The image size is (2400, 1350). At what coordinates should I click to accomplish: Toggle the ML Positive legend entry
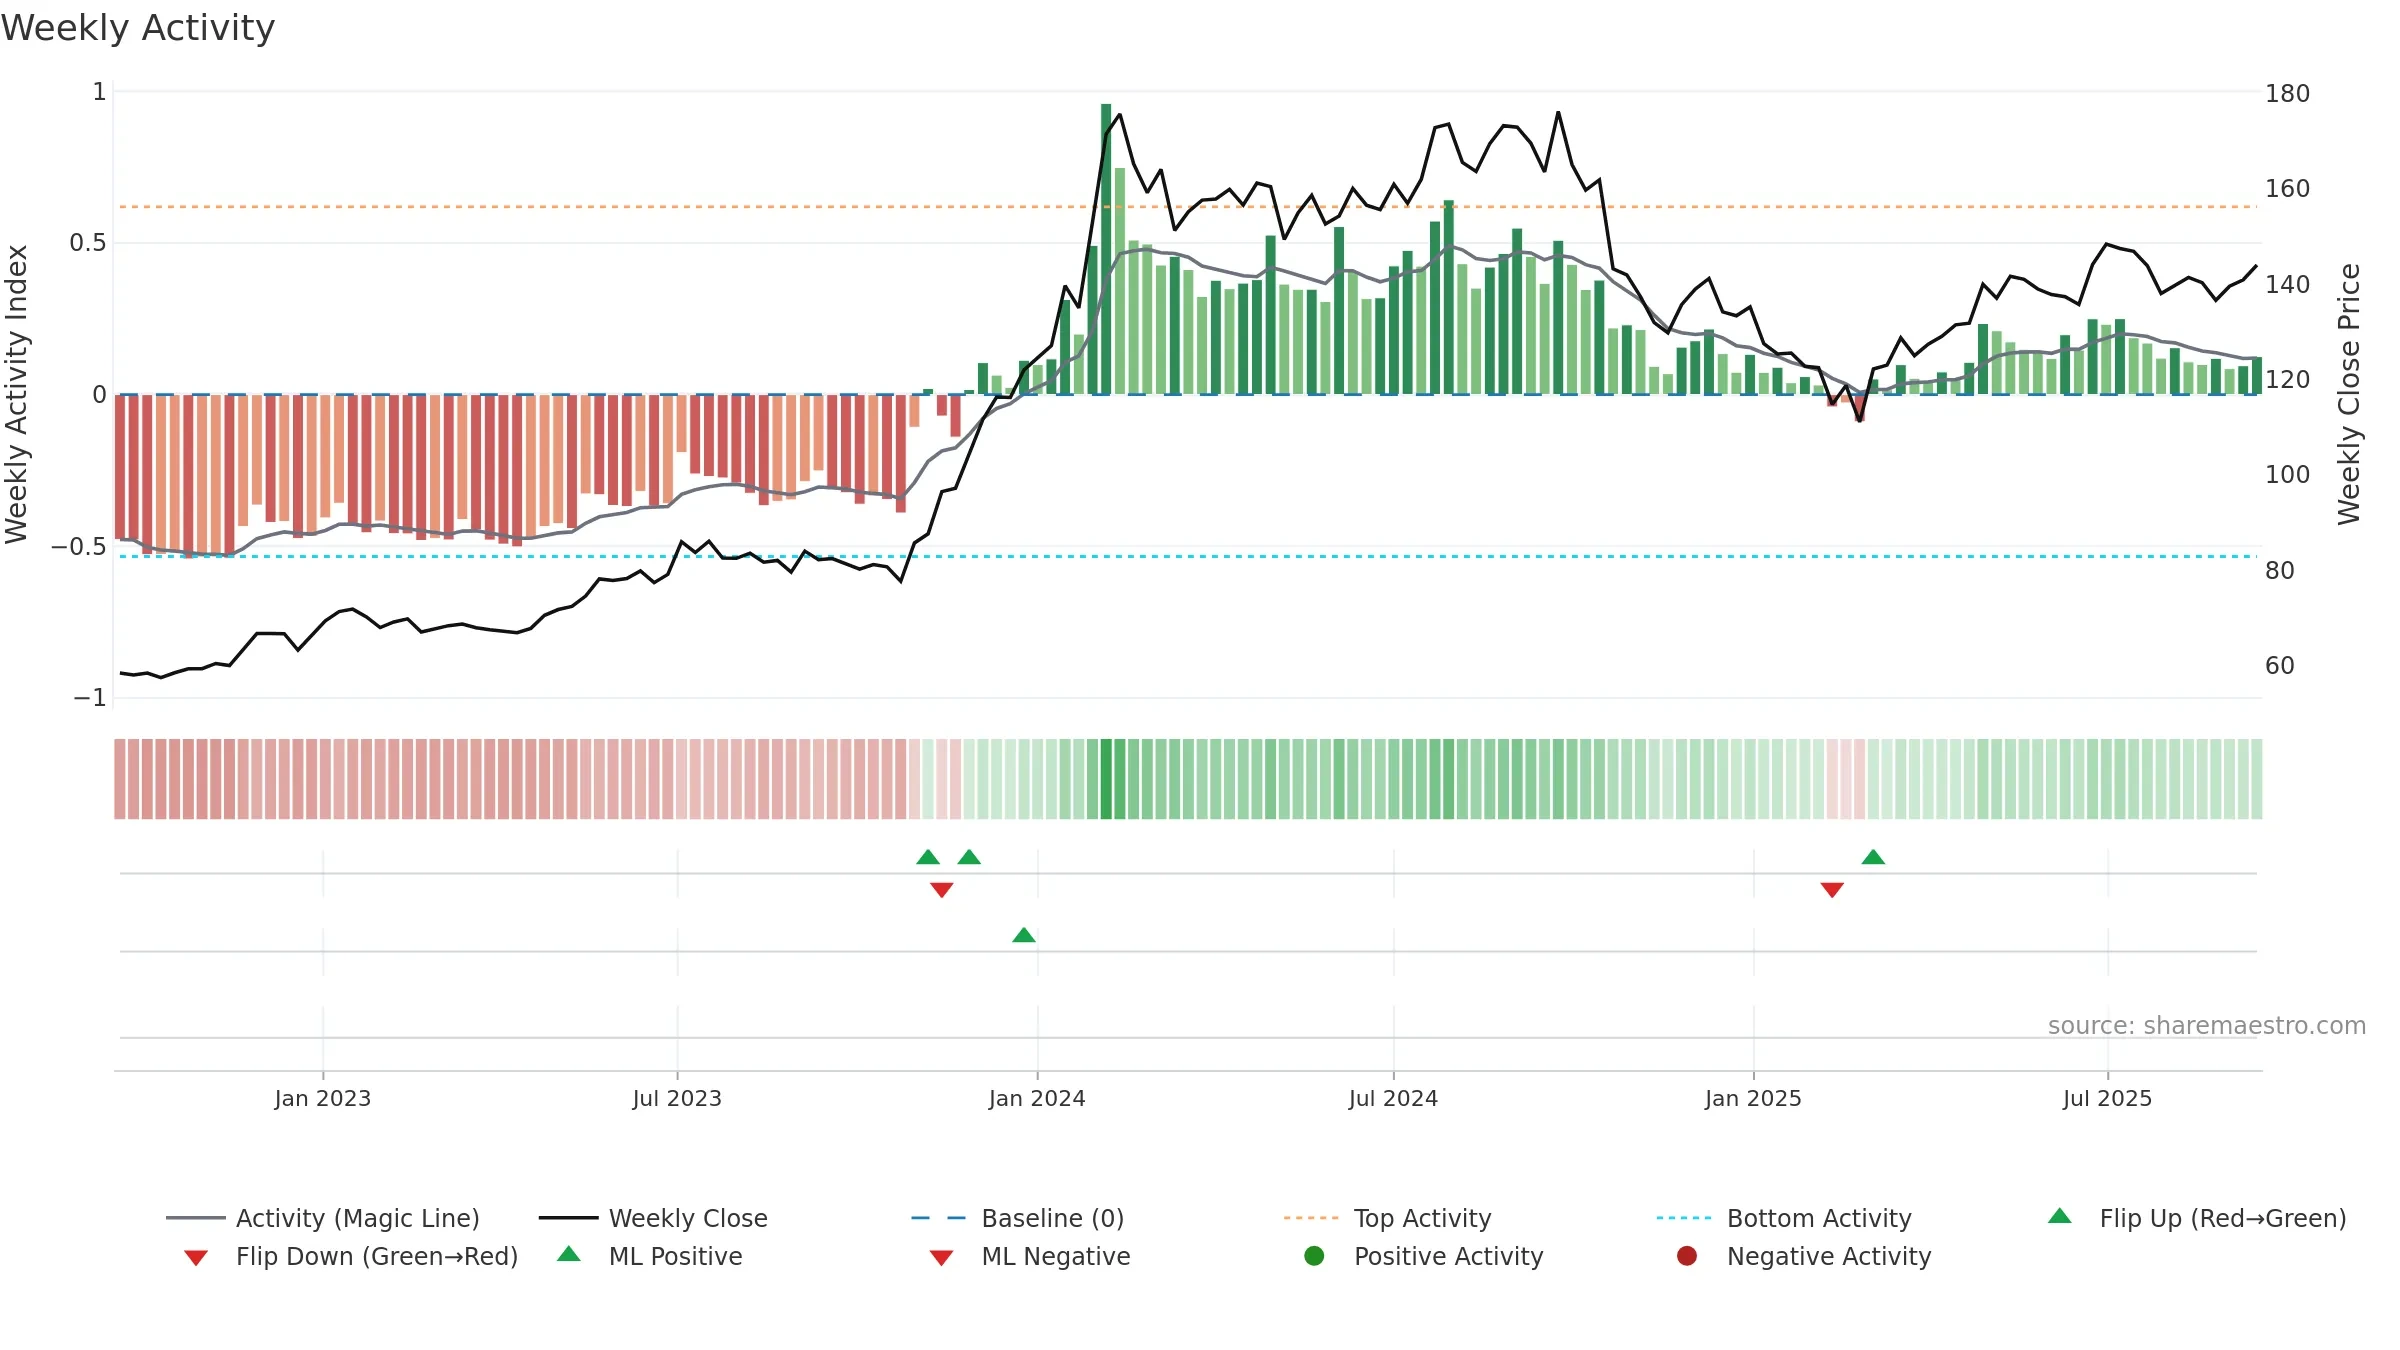650,1256
